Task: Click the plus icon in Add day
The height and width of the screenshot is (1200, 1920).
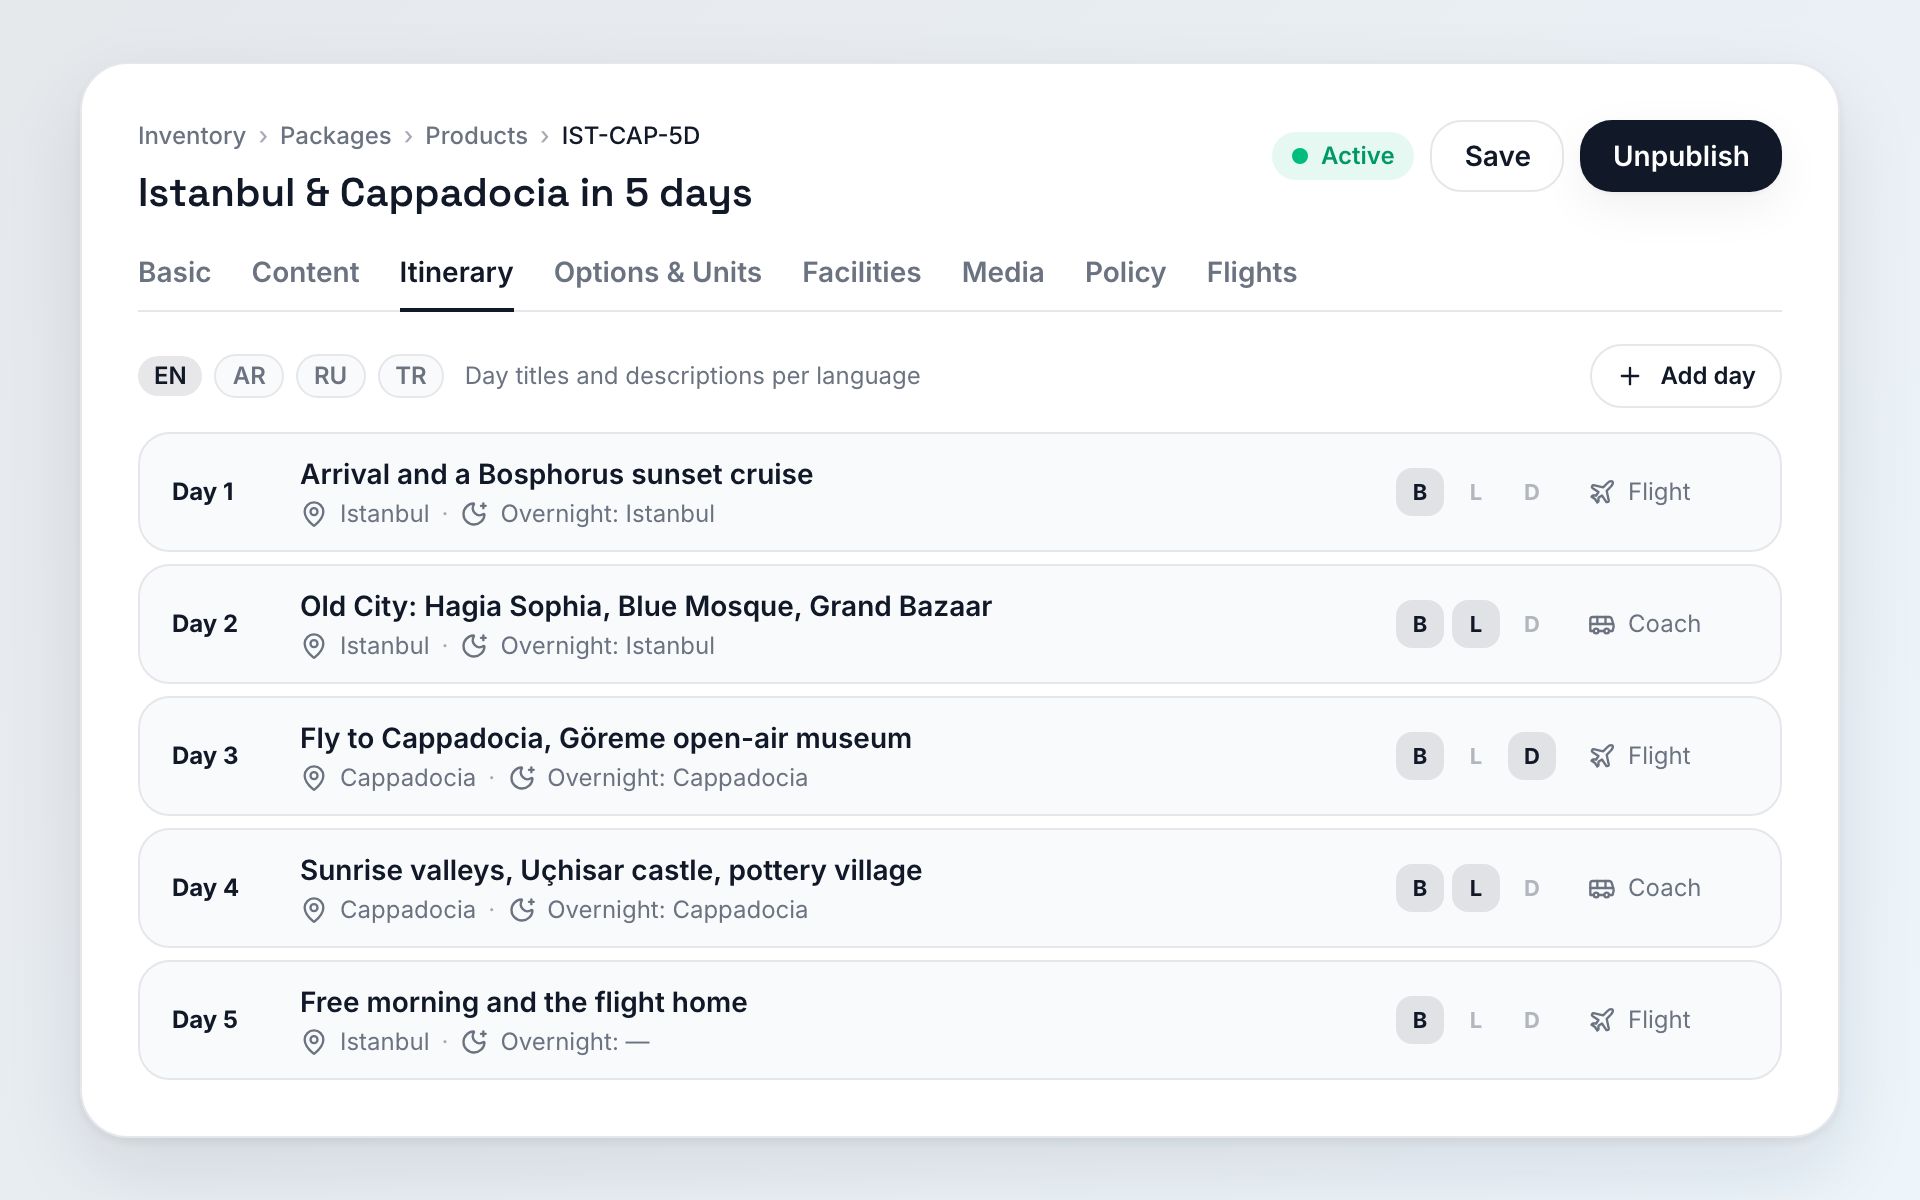Action: (x=1630, y=376)
